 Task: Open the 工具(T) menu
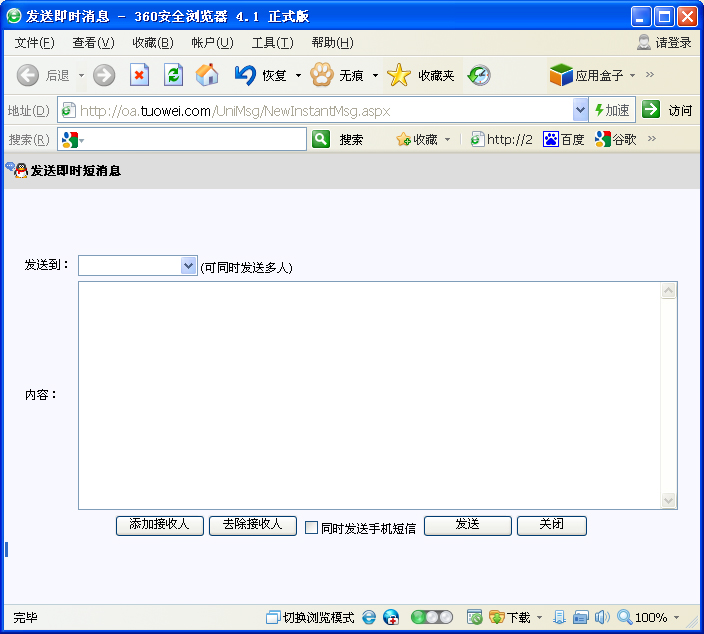272,42
